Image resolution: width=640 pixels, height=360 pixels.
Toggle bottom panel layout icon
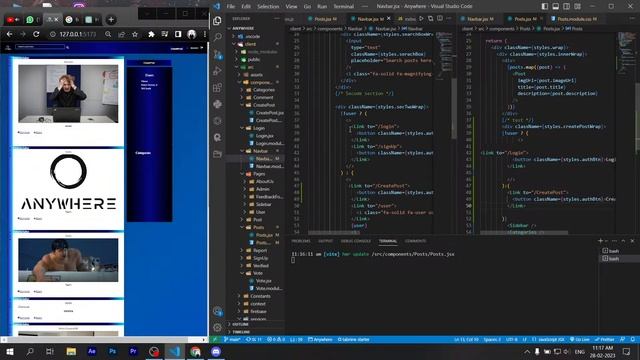coord(556,6)
